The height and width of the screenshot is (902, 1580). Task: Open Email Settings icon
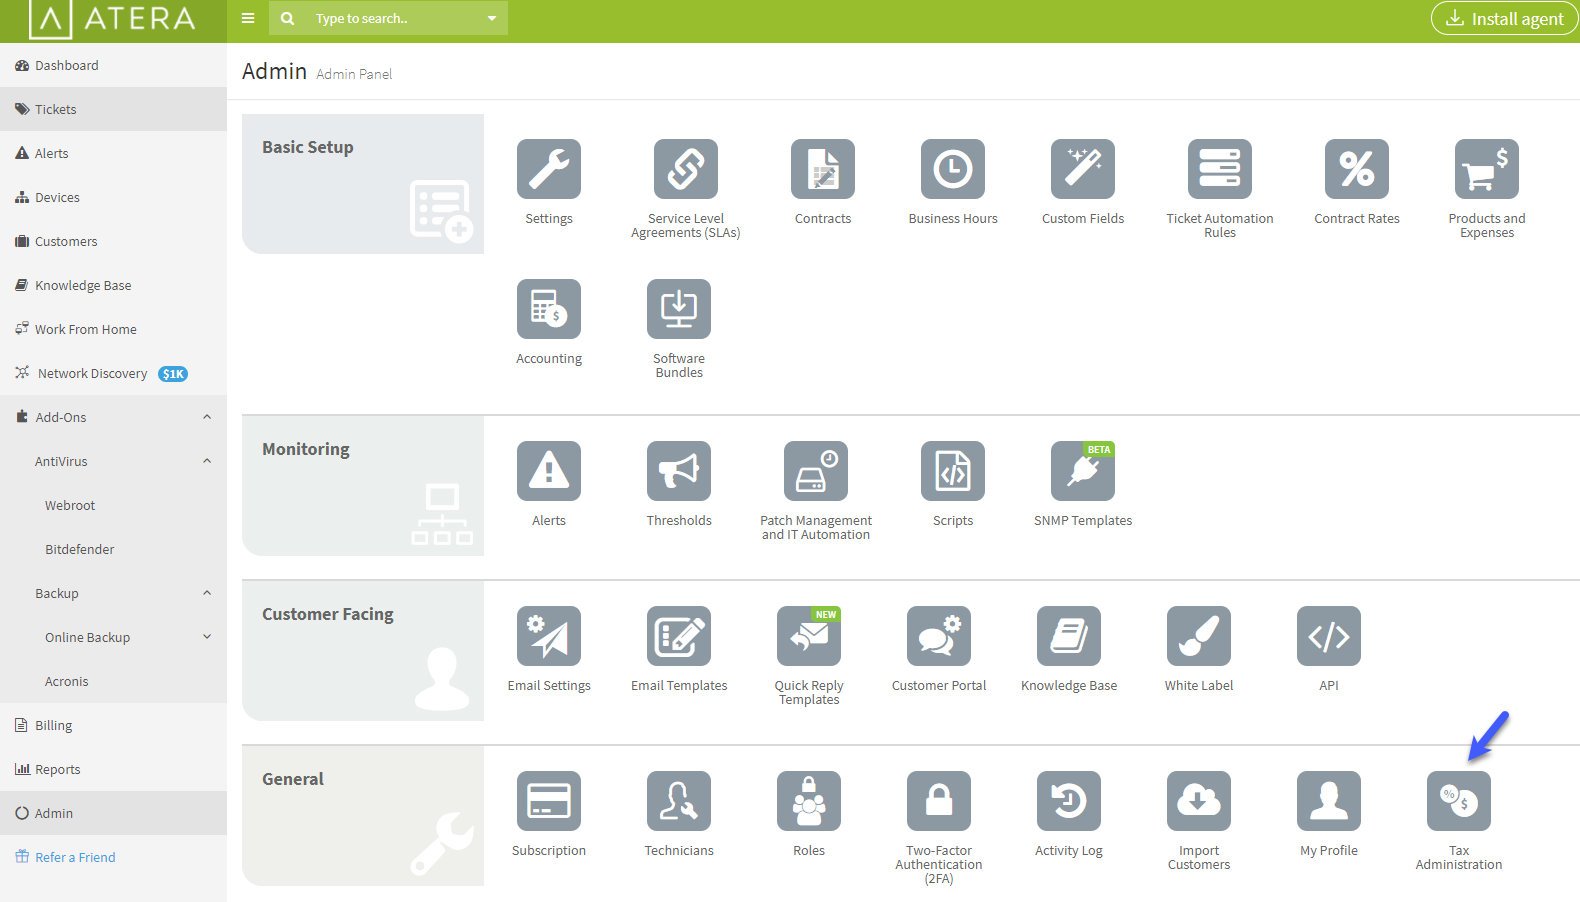[x=549, y=636]
